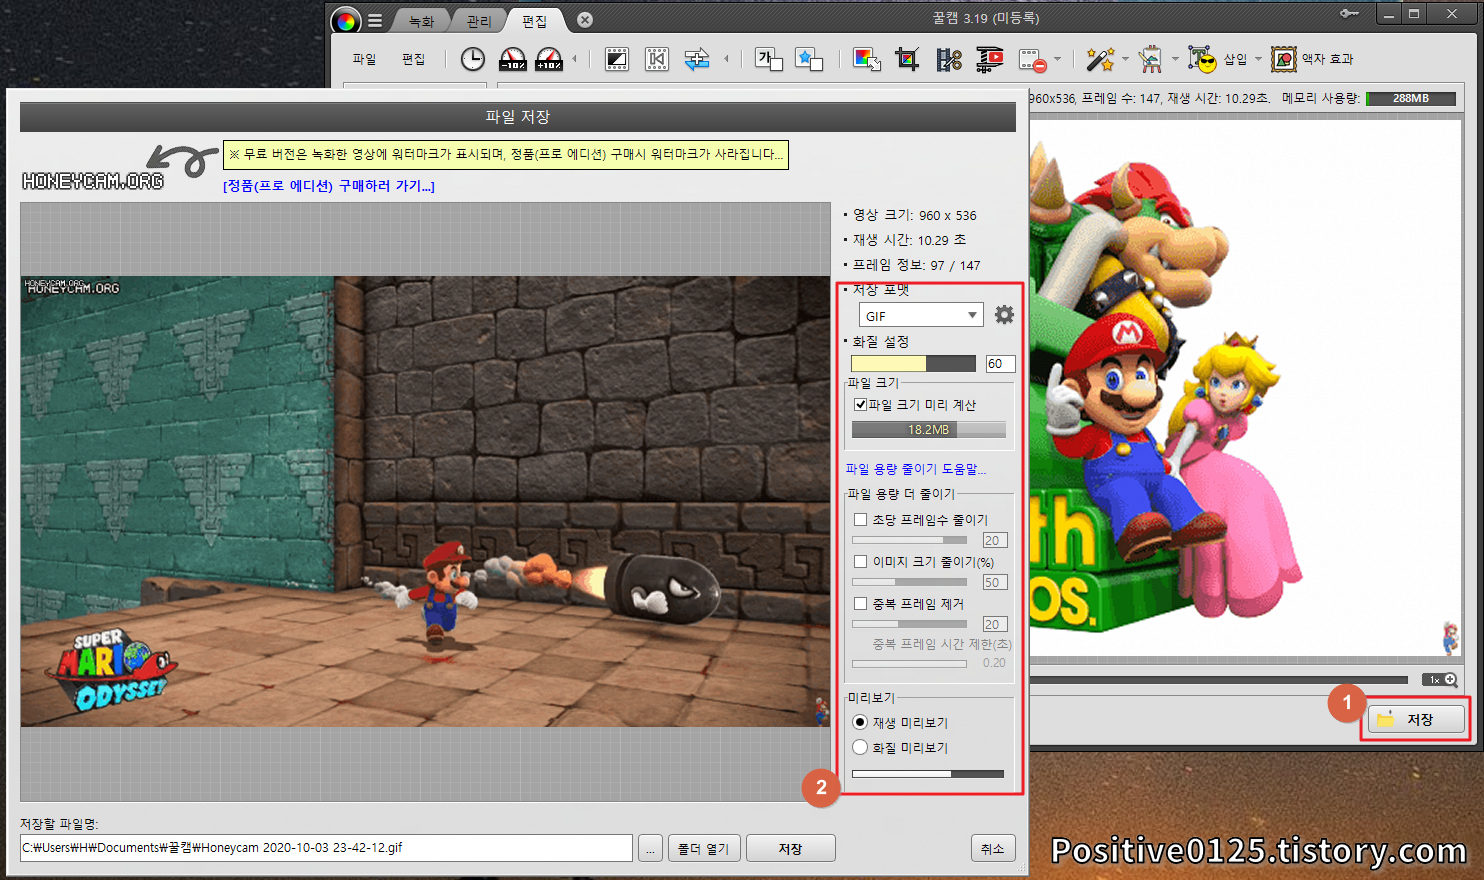Click the delete-frame red minus icon

coord(1032,60)
